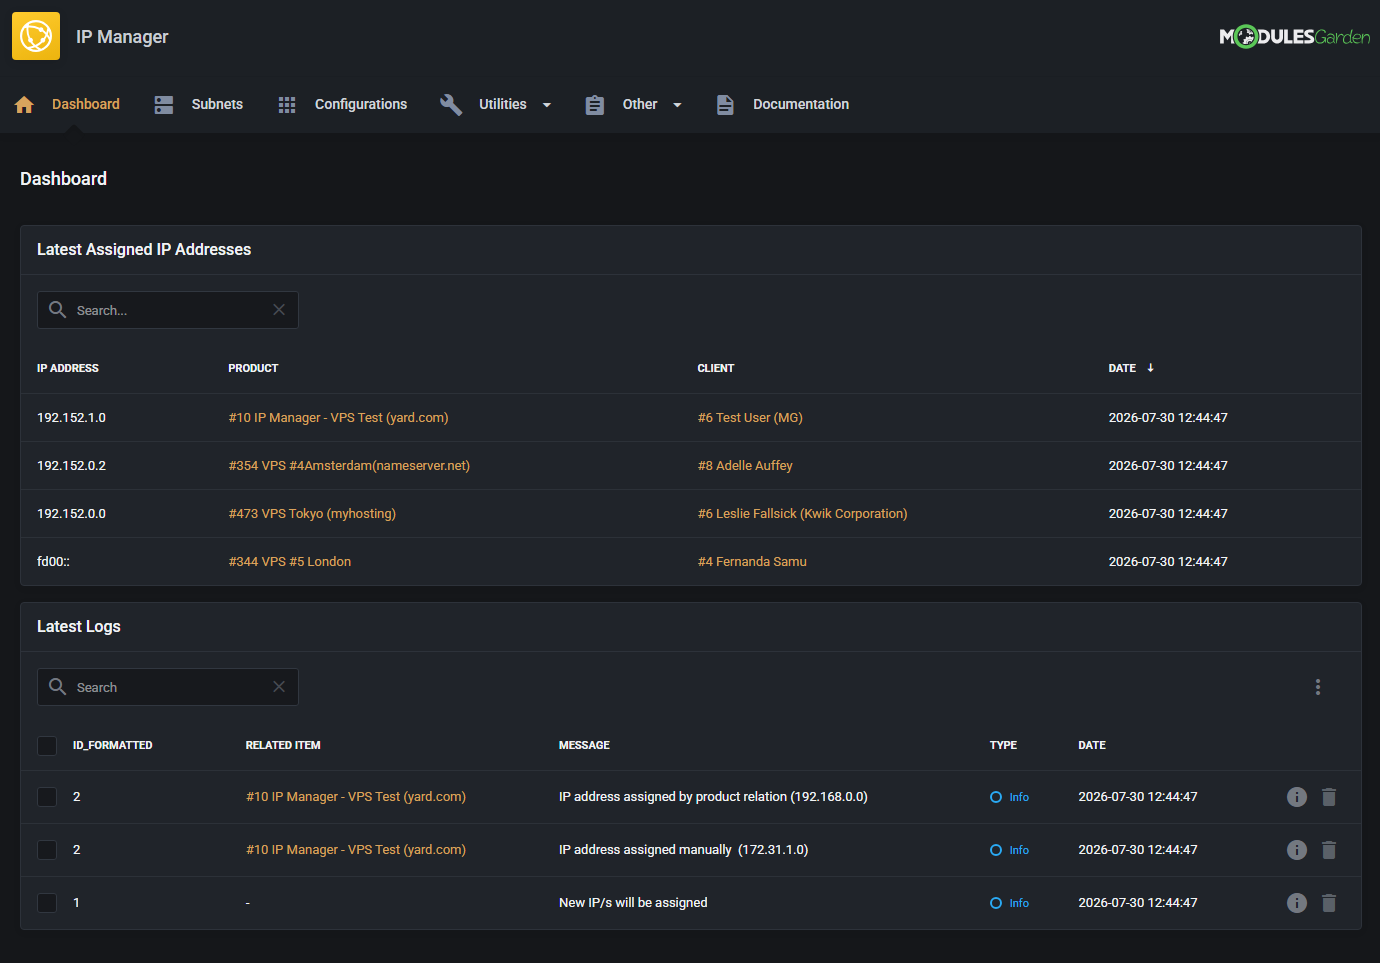The height and width of the screenshot is (963, 1380).
Task: Open client #6 Test User (MG)
Action: [x=750, y=418]
